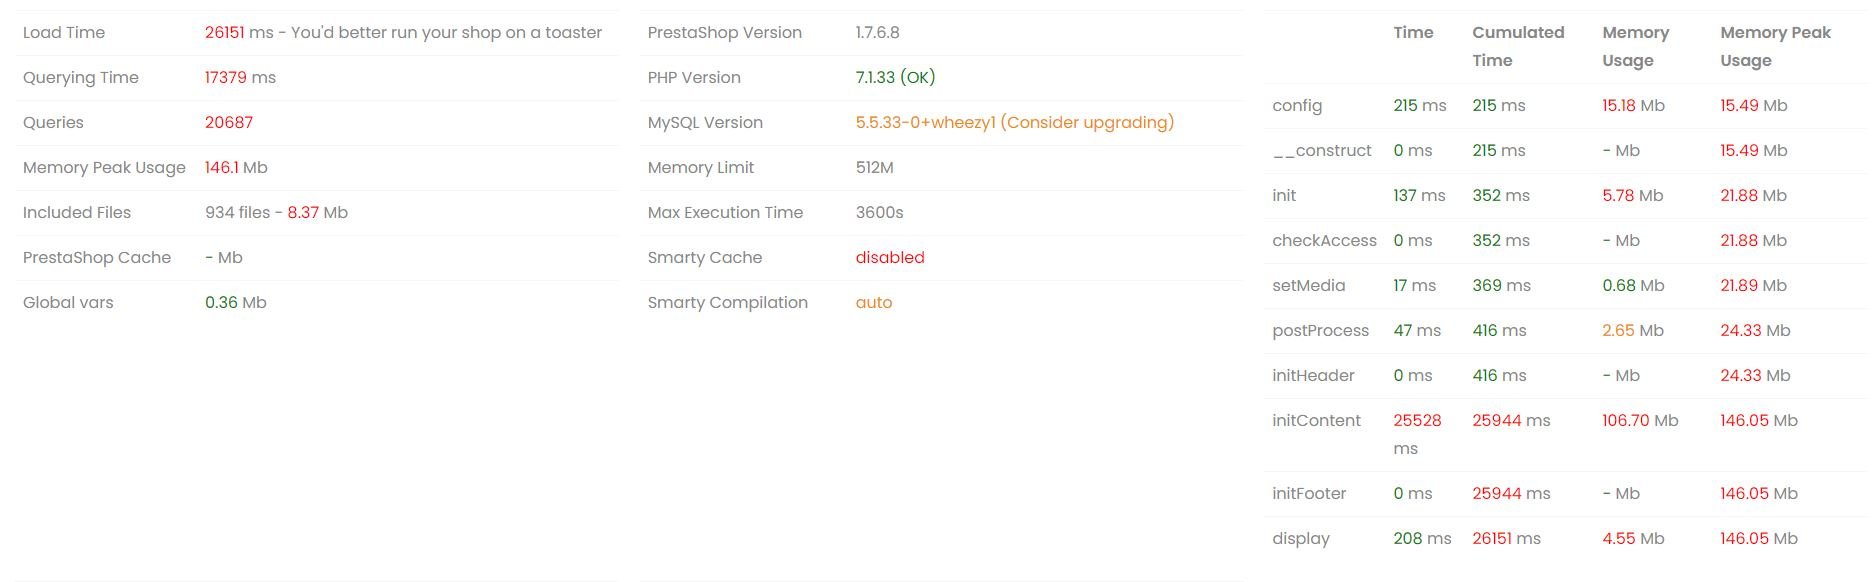
Task: Click PrestaShop Version 1.7.6.8 value
Action: point(878,32)
